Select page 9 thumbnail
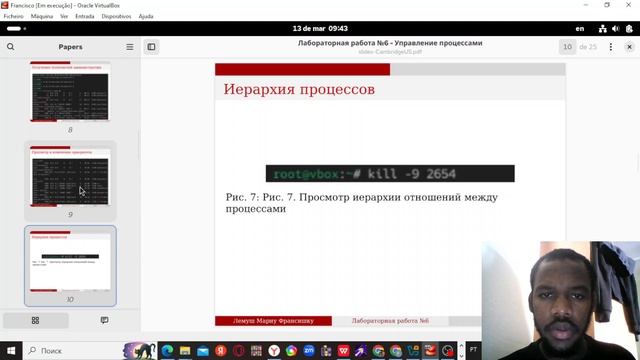Viewport: 640px width, 360px height. point(70,176)
